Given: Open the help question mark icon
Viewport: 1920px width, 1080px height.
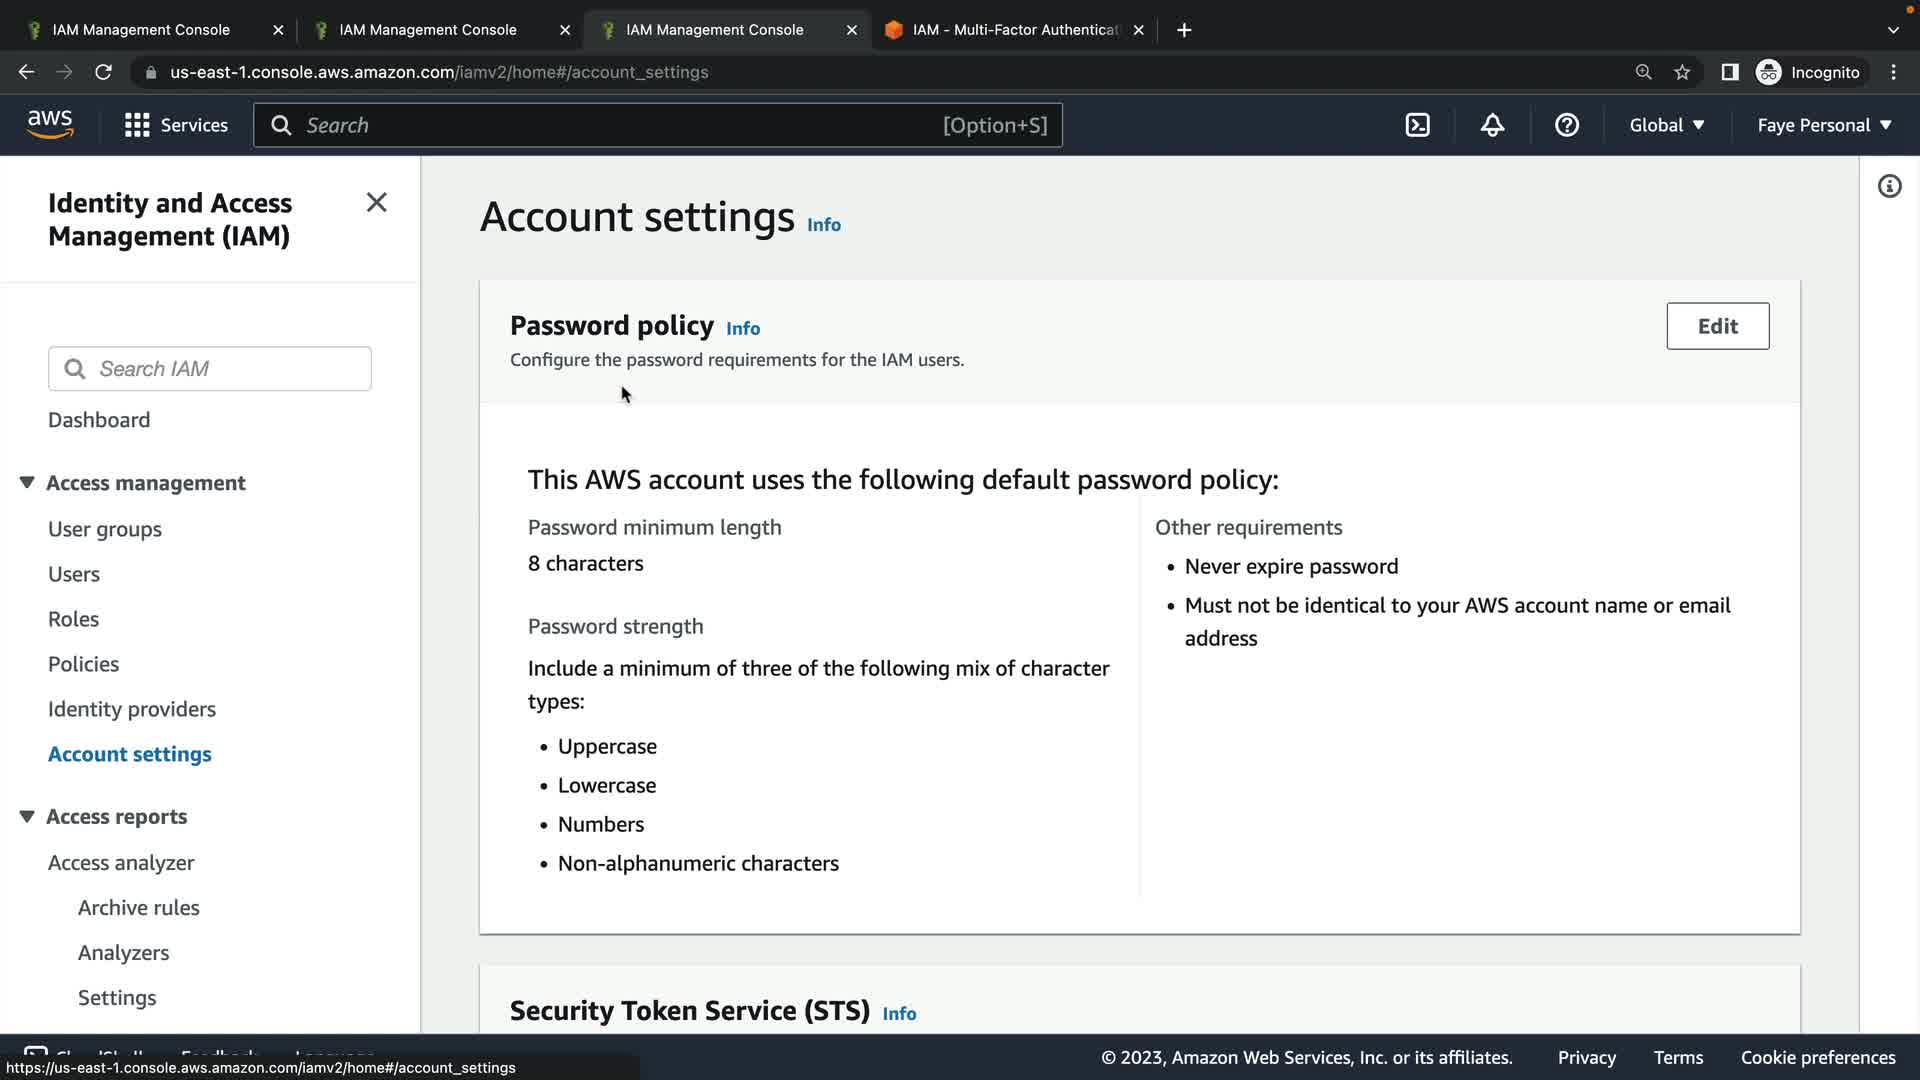Looking at the screenshot, I should (x=1566, y=125).
